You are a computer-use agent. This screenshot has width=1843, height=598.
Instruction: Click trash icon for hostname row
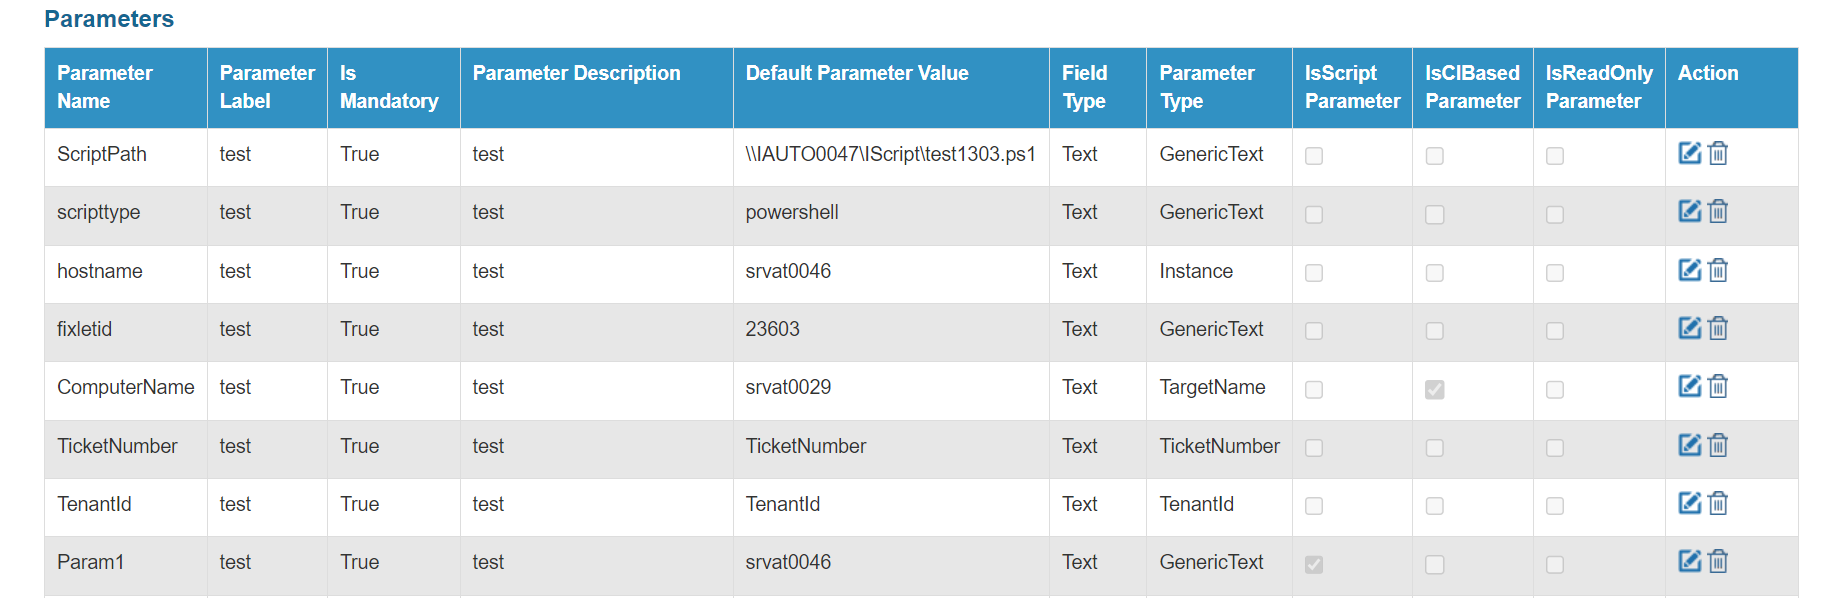pyautogui.click(x=1718, y=270)
